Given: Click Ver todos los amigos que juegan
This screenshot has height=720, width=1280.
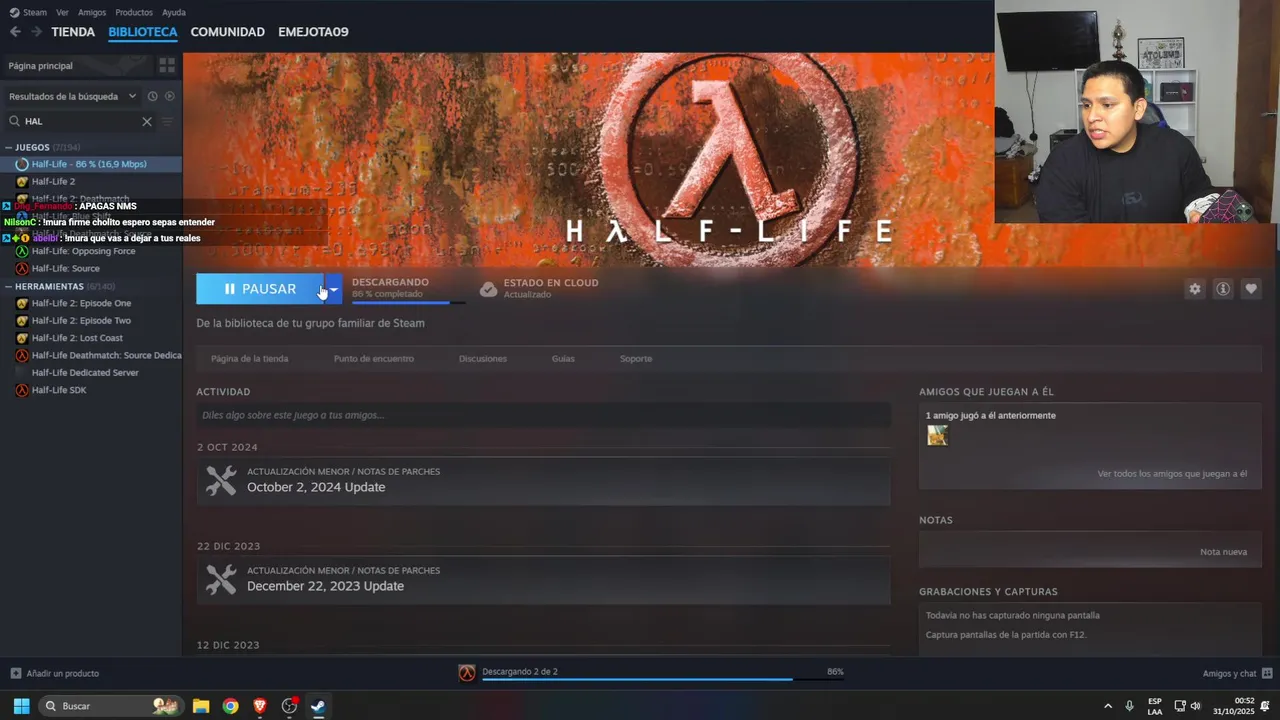Looking at the screenshot, I should coord(1172,474).
